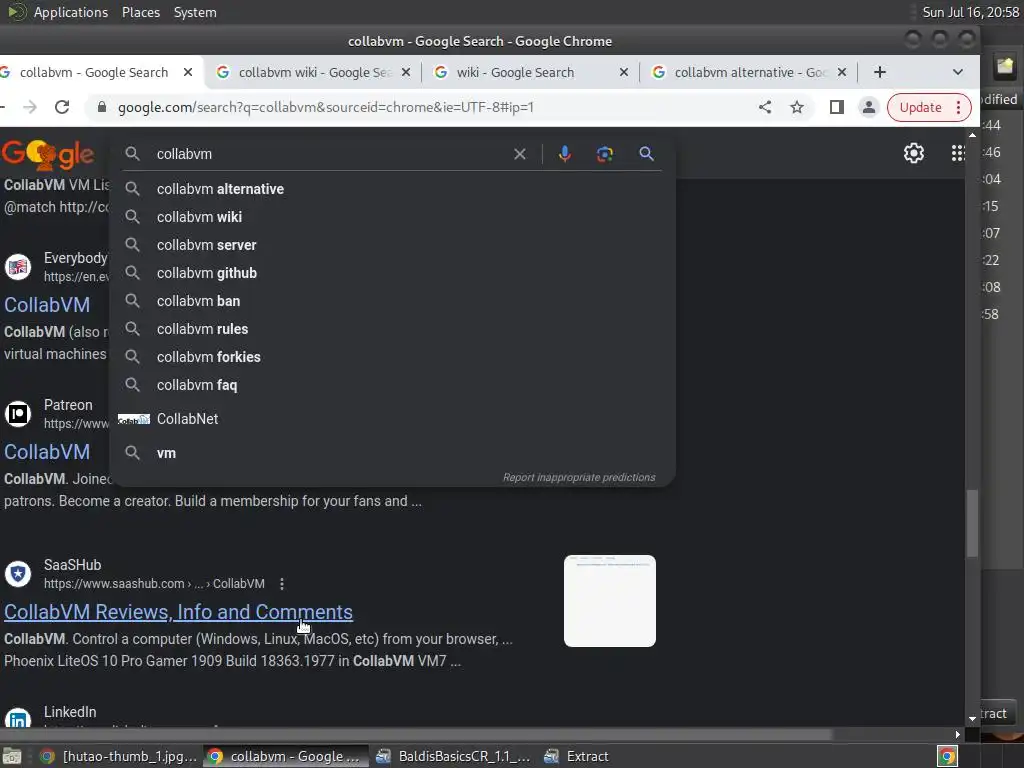Select the collabvm - Google Search tab
Viewport: 1024px width, 768px height.
[93, 72]
